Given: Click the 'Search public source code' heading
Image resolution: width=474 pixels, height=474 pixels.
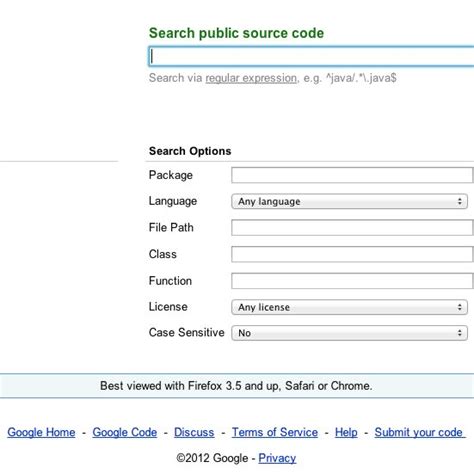Looking at the screenshot, I should coord(236,33).
